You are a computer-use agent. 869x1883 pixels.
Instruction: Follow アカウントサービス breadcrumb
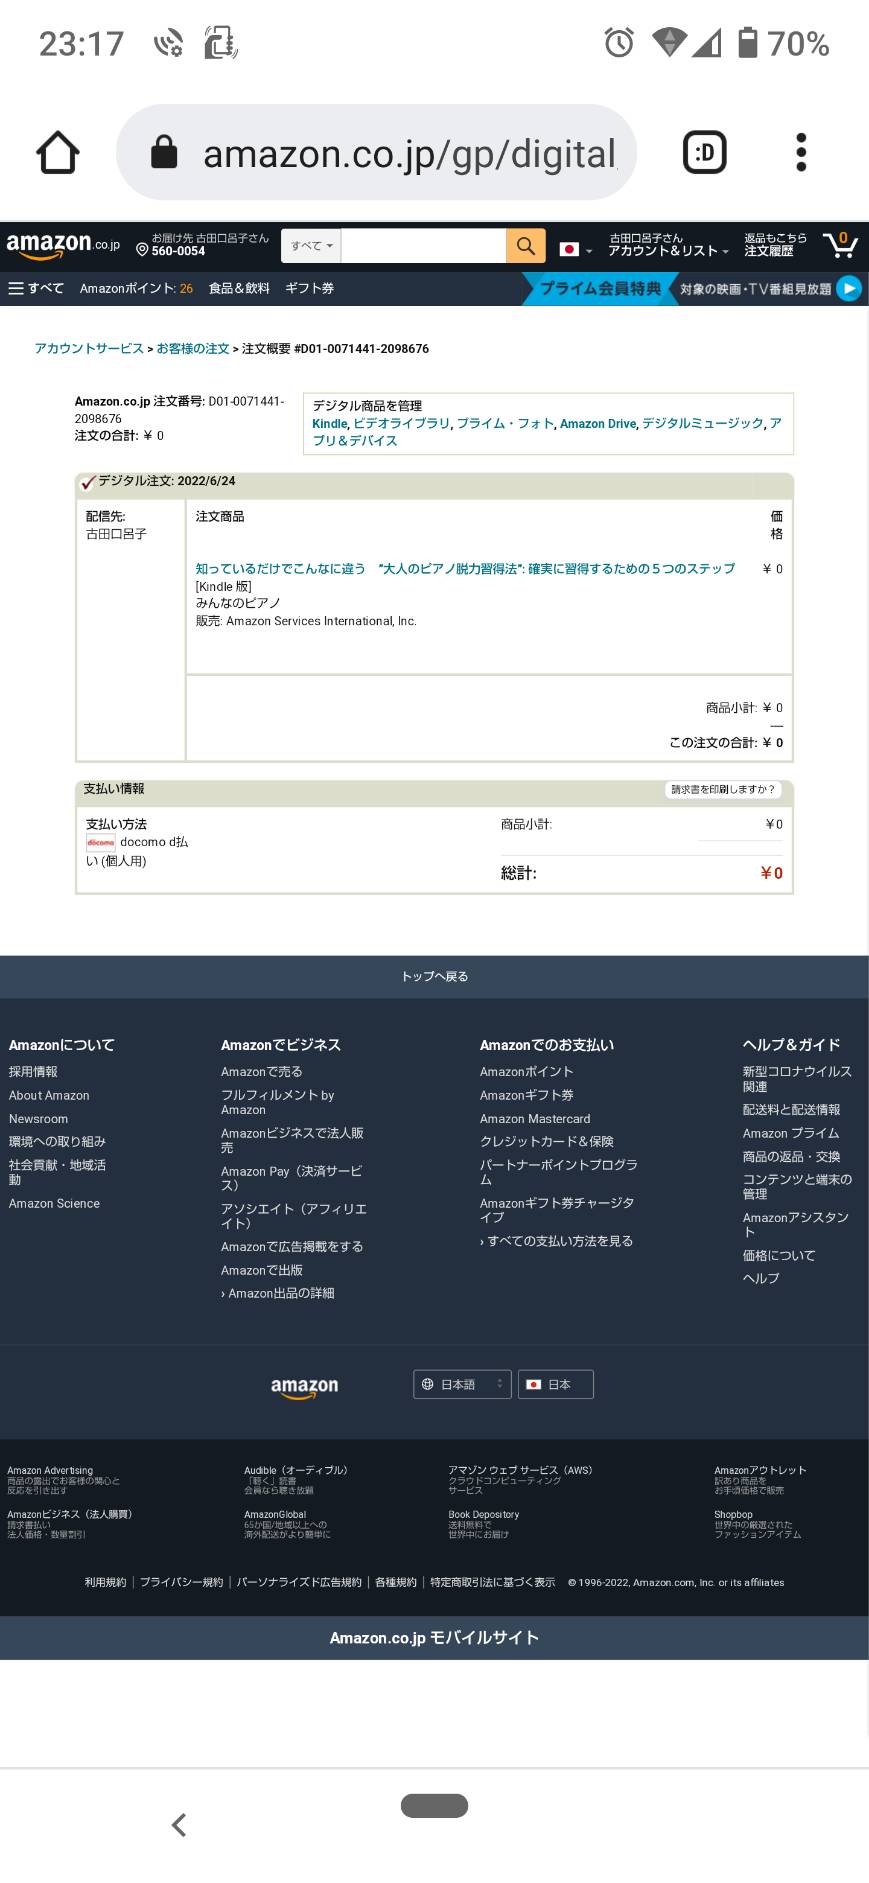point(89,348)
